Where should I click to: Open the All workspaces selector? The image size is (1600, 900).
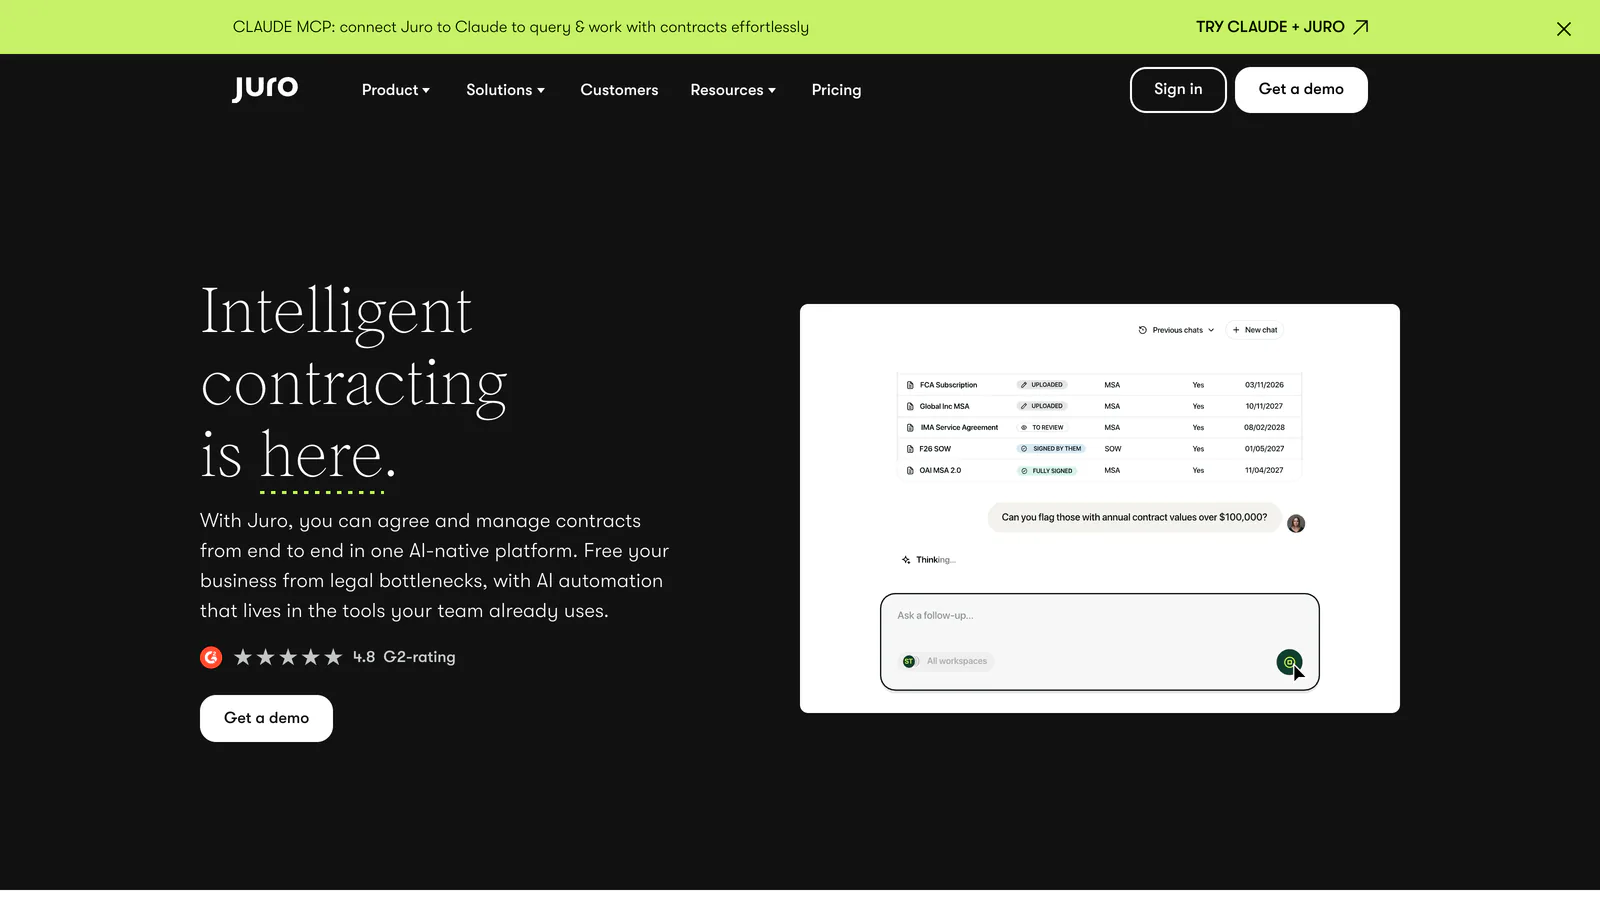tap(947, 661)
